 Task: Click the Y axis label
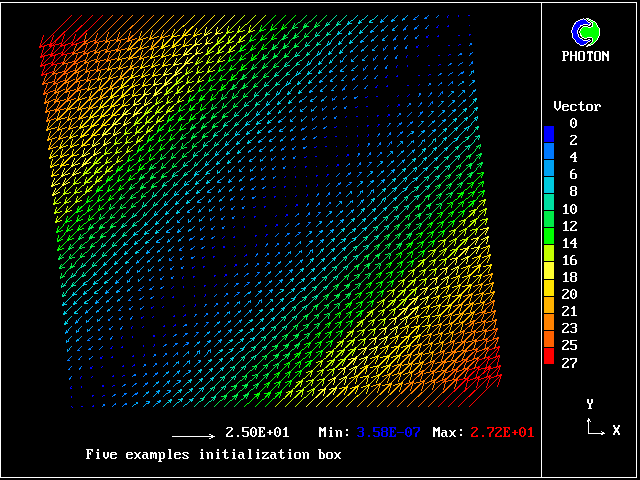[590, 405]
